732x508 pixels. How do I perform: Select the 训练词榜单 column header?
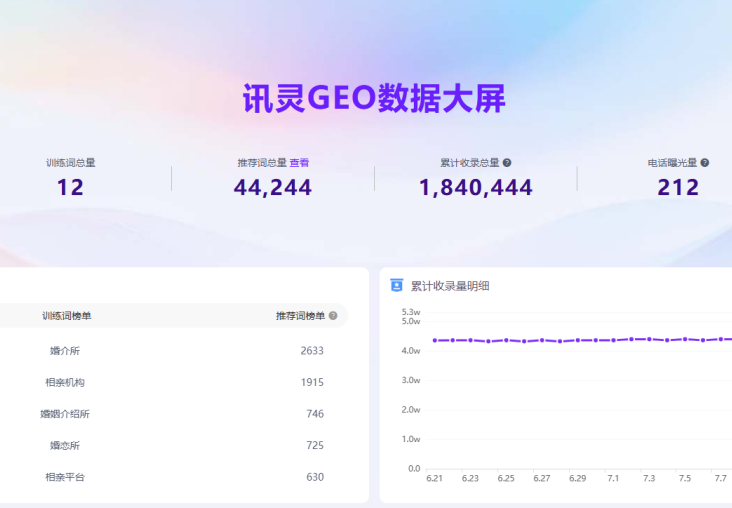click(67, 316)
